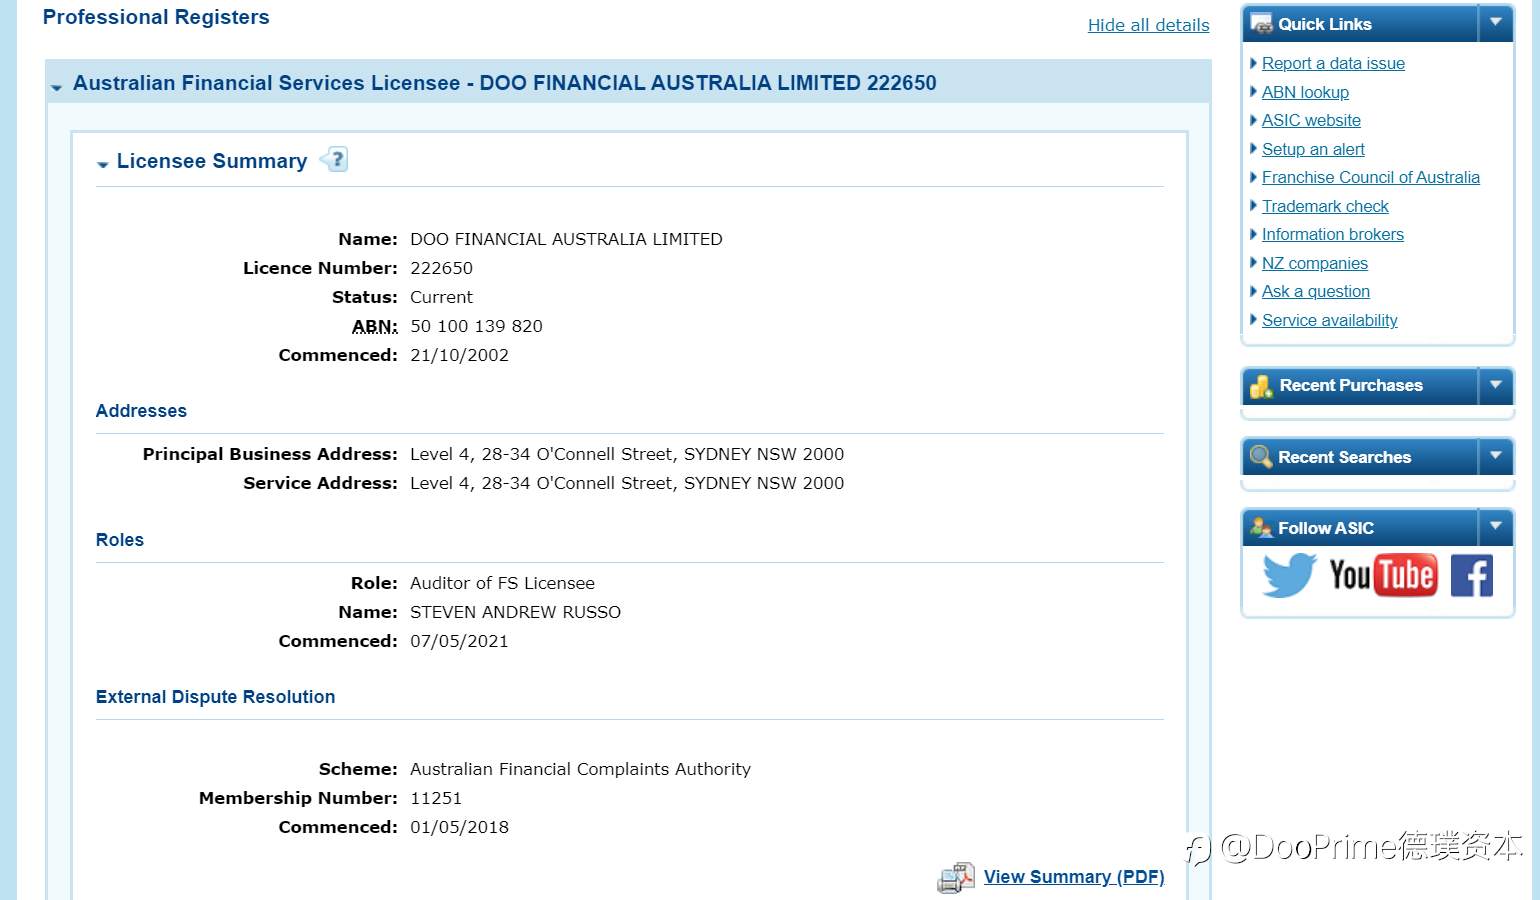Open the ABN lookup link

[x=1305, y=92]
